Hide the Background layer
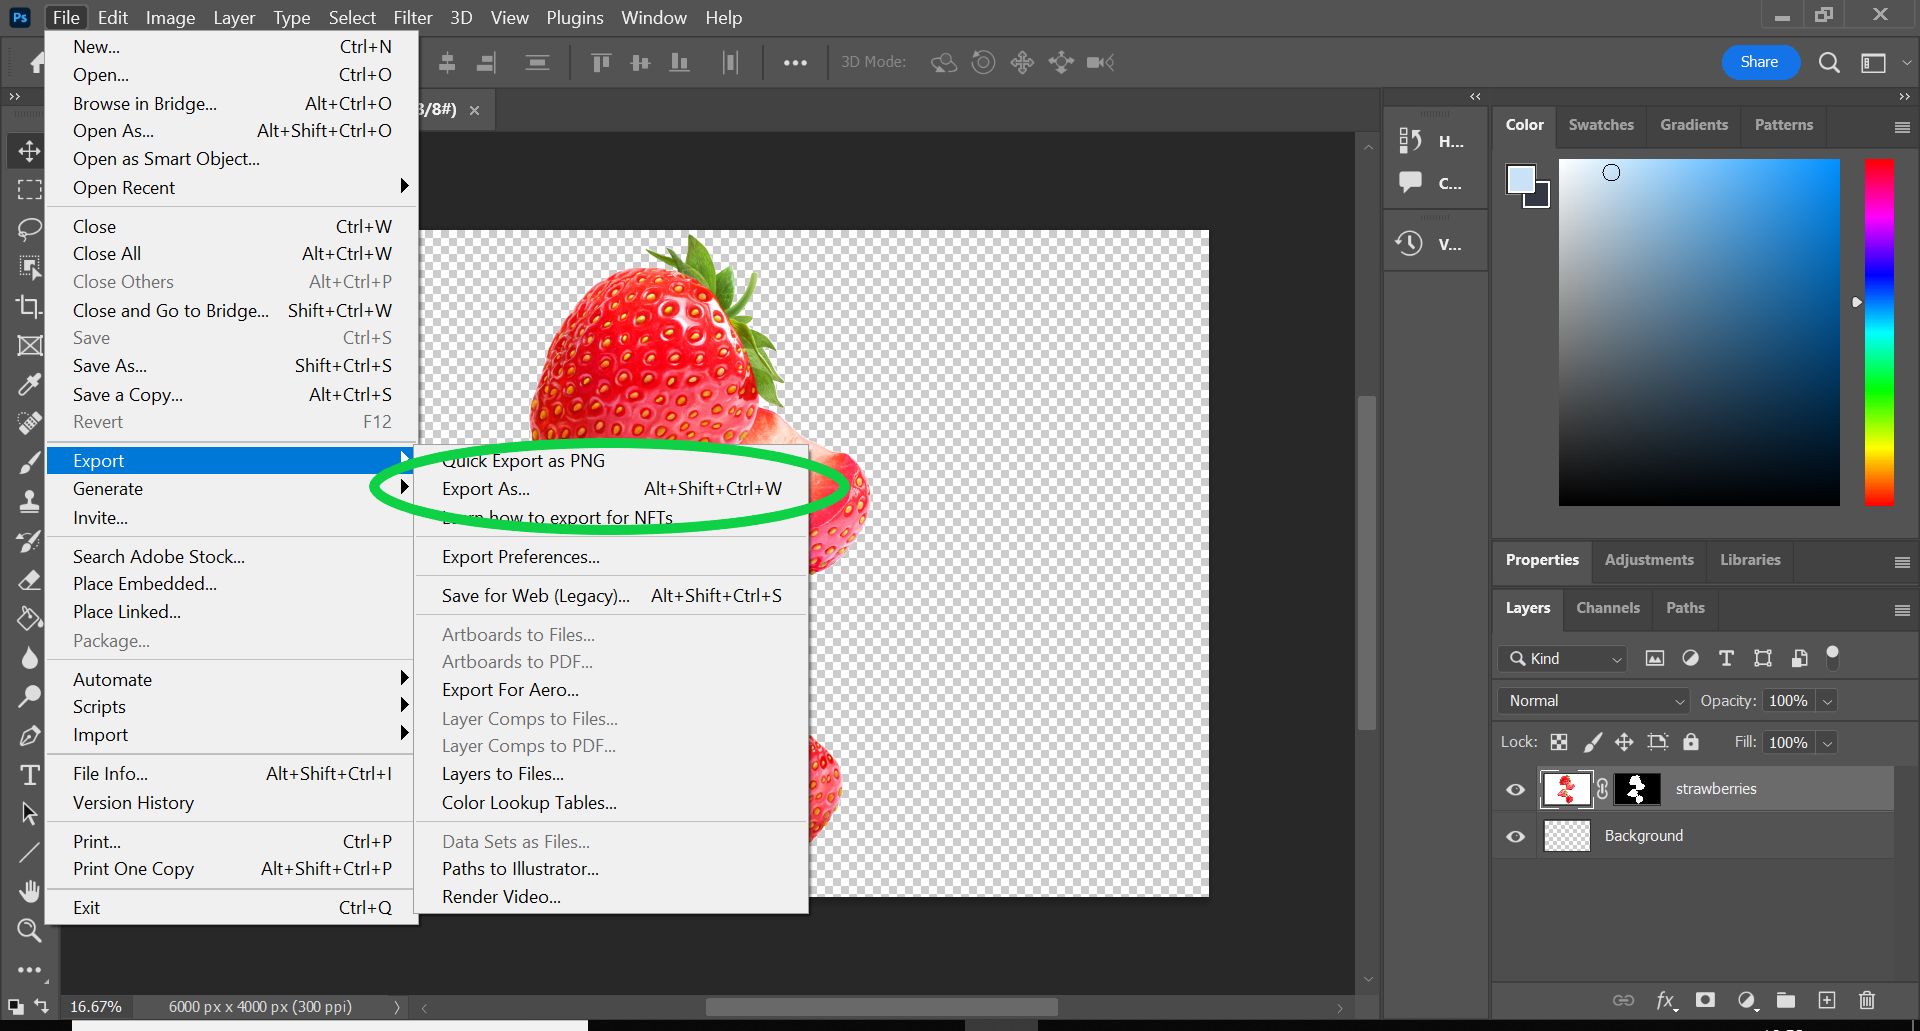 [1516, 836]
